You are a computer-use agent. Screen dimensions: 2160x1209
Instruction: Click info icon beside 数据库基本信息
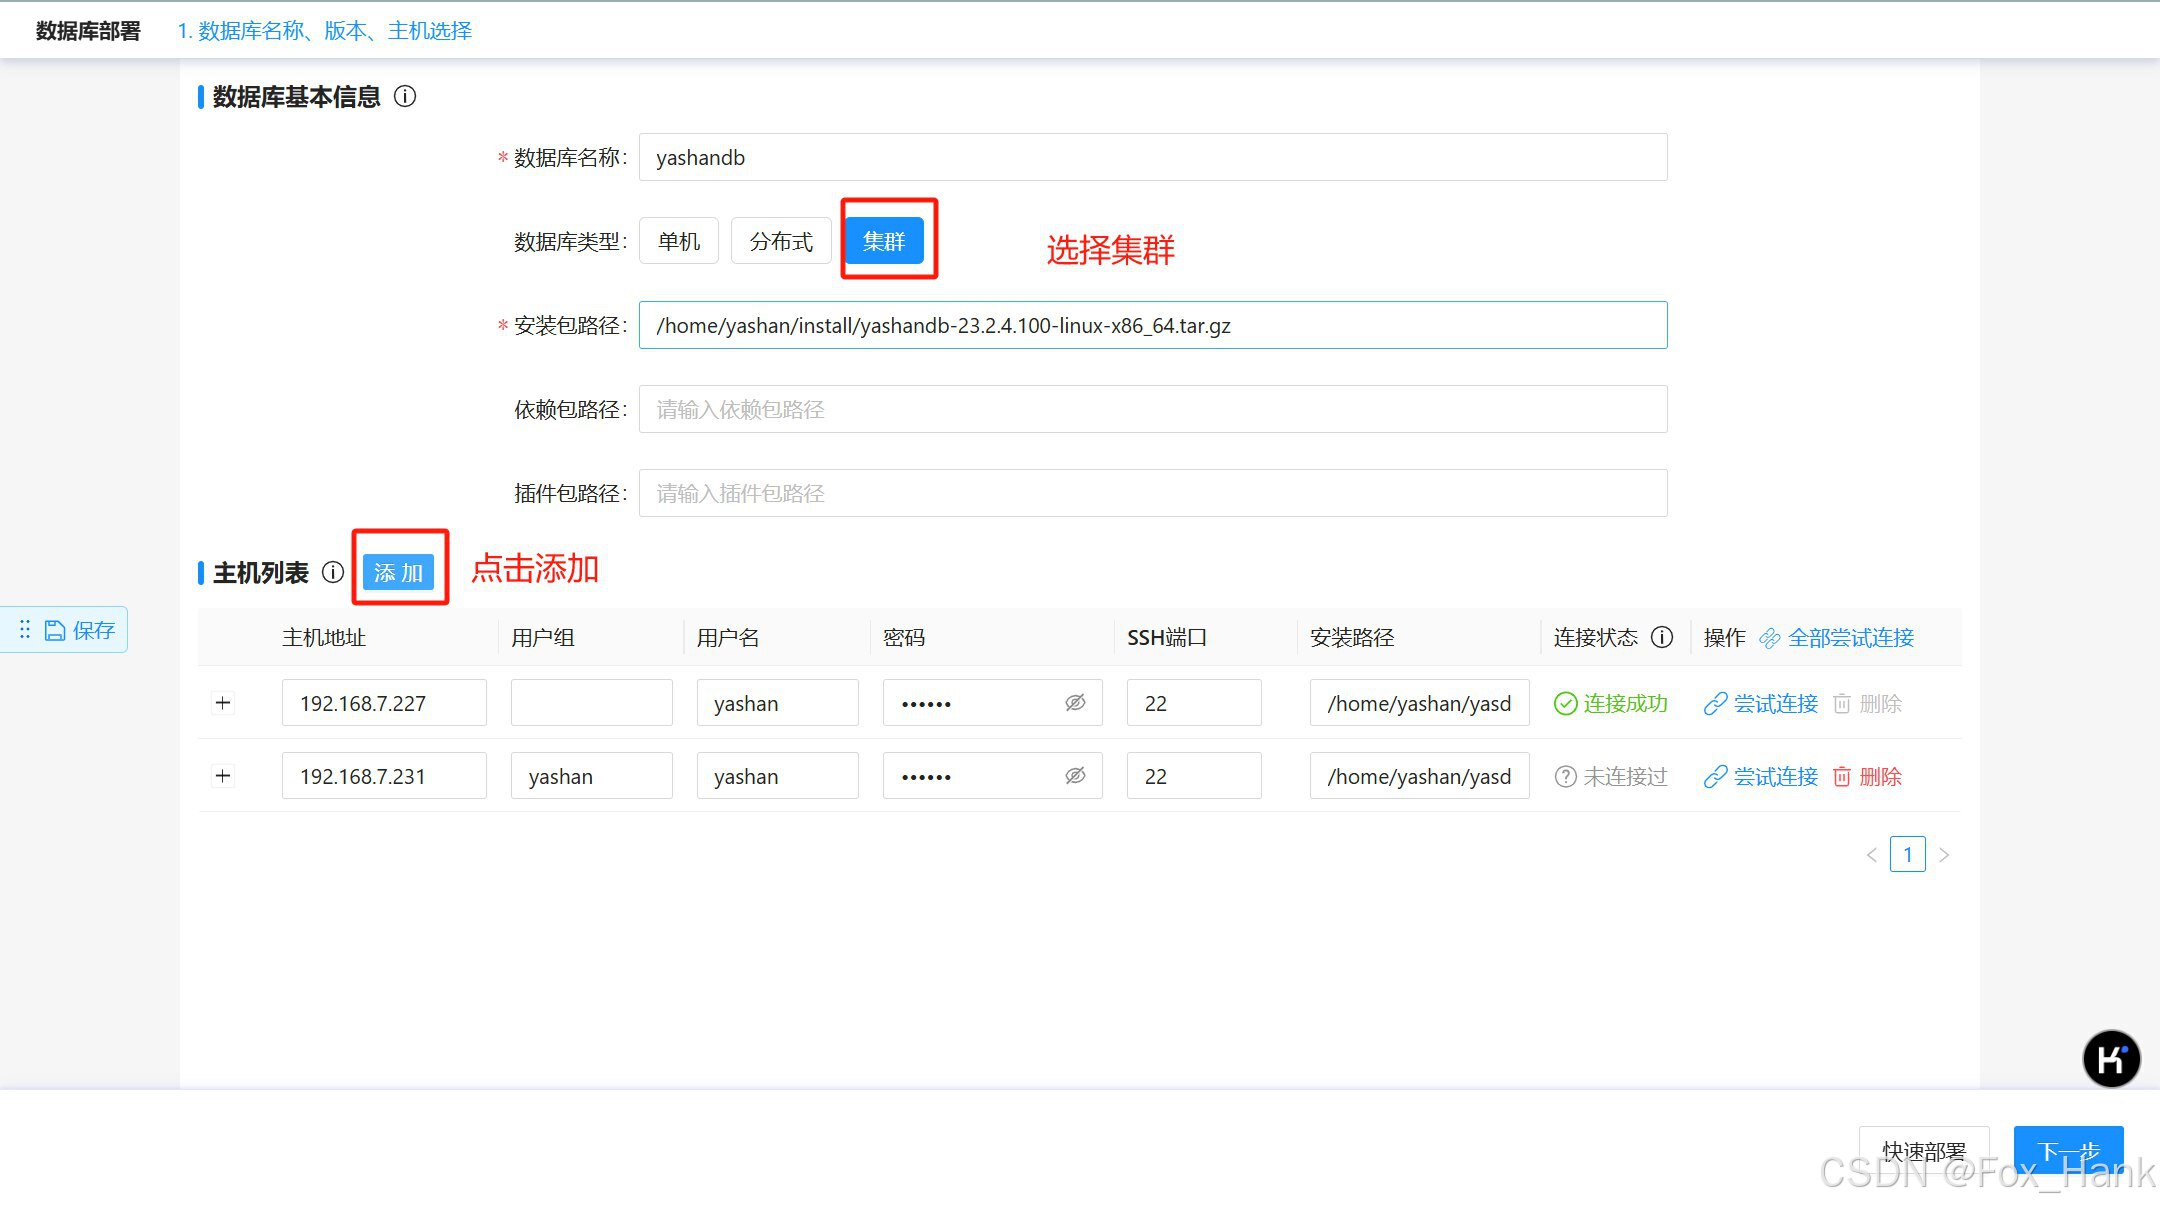[x=405, y=97]
